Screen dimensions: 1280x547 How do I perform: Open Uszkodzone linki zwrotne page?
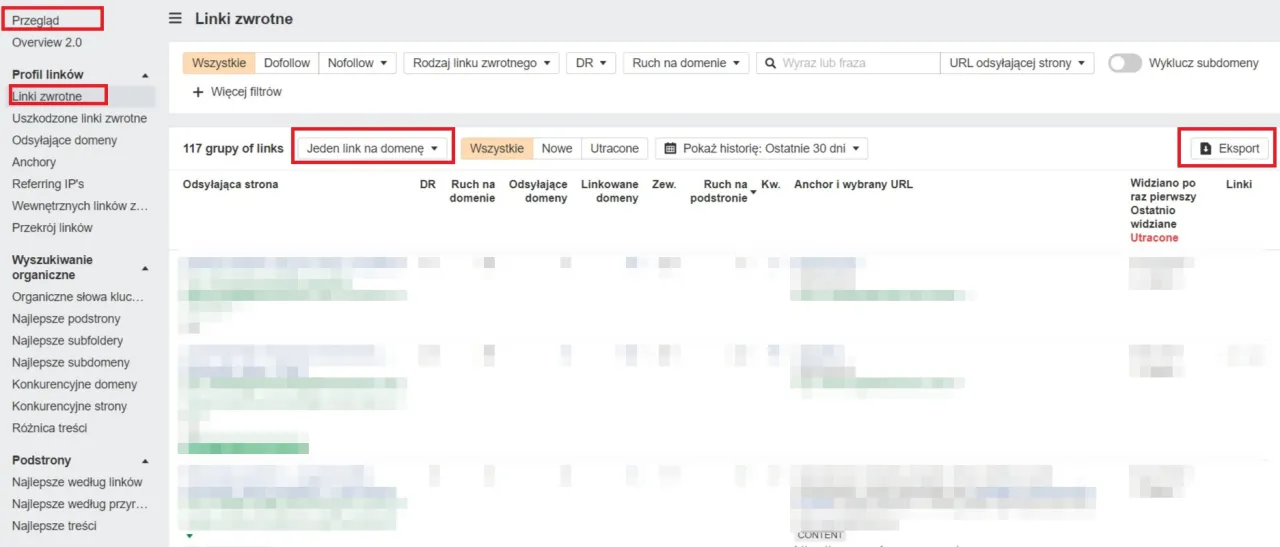[79, 118]
